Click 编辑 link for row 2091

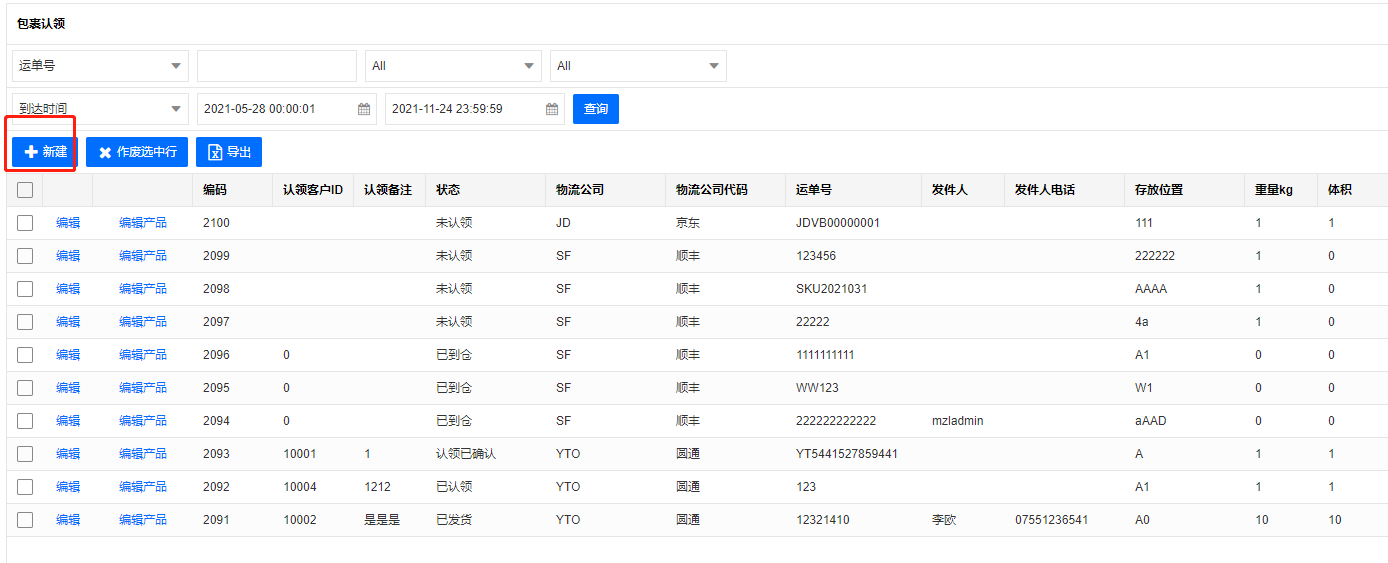pyautogui.click(x=68, y=520)
